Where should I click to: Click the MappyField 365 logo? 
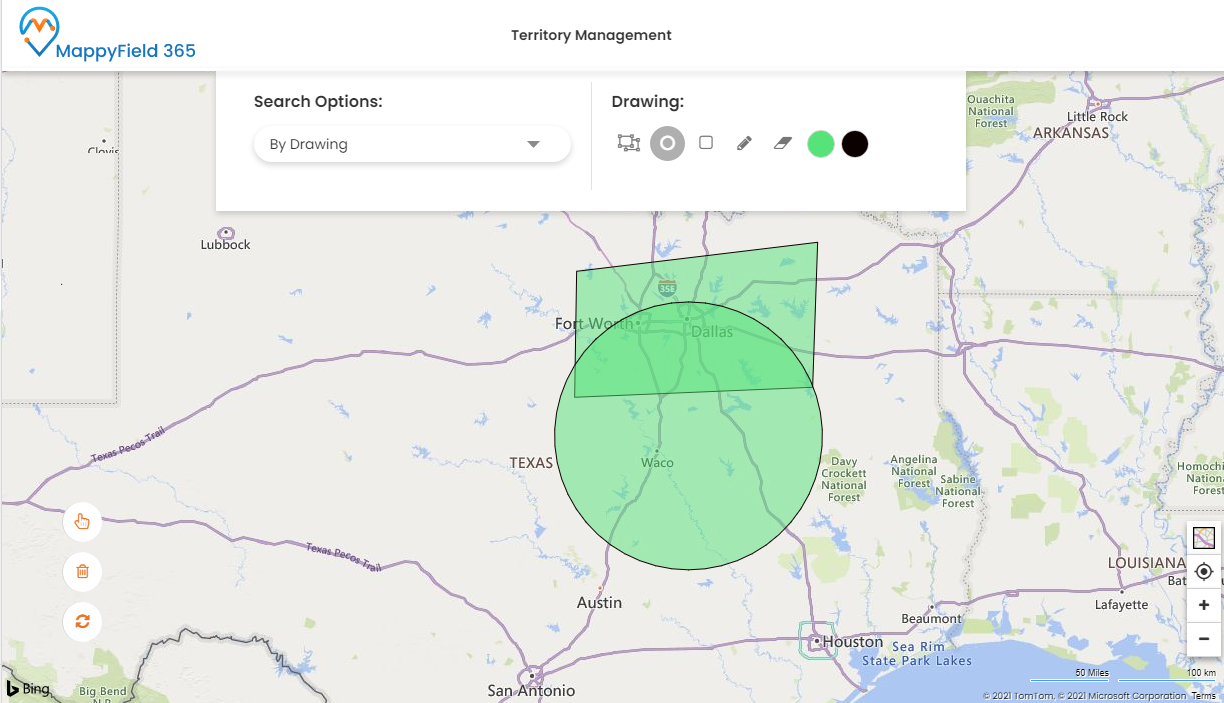tap(108, 35)
